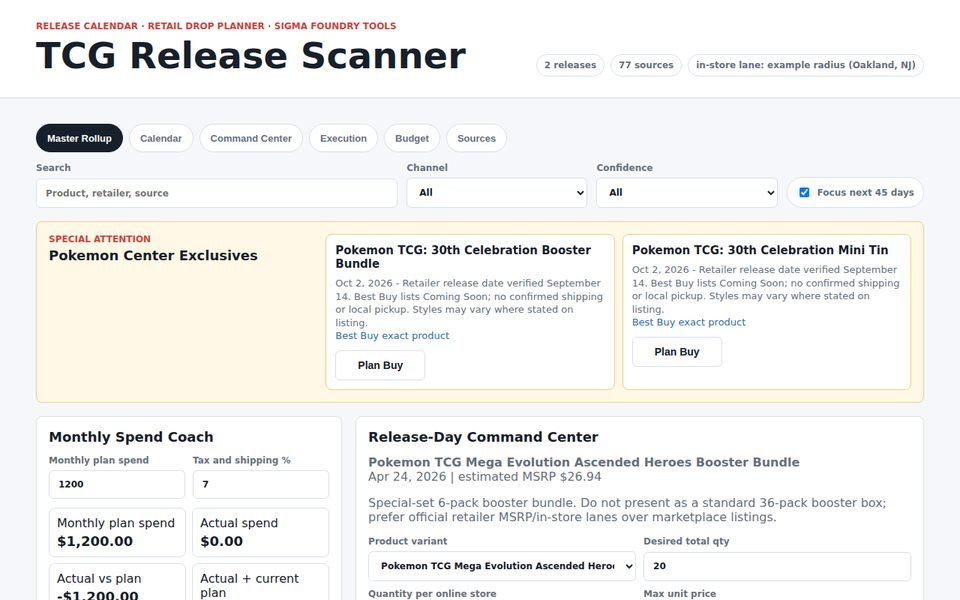Click the 30th Celebration Booster Bundle title
The height and width of the screenshot is (600, 960).
coord(463,257)
